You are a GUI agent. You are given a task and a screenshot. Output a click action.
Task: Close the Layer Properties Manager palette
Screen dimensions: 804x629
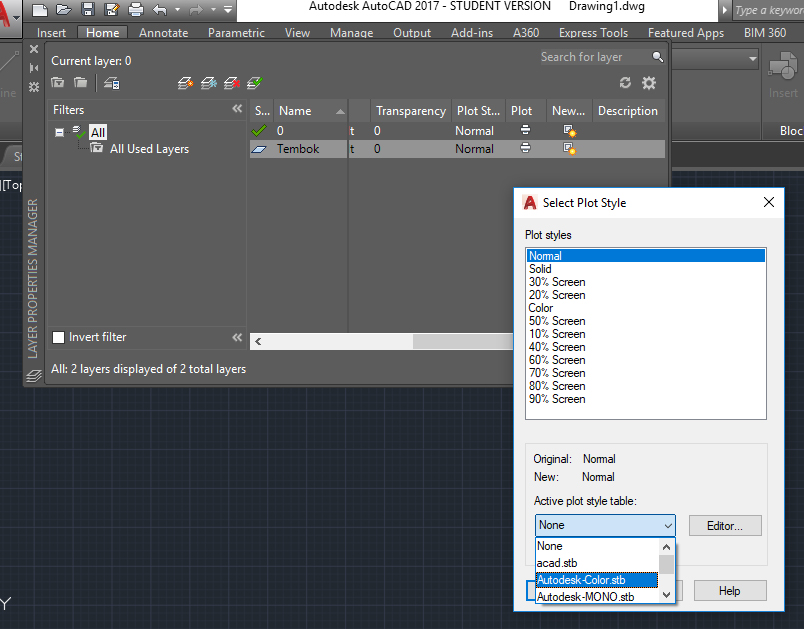coord(34,49)
